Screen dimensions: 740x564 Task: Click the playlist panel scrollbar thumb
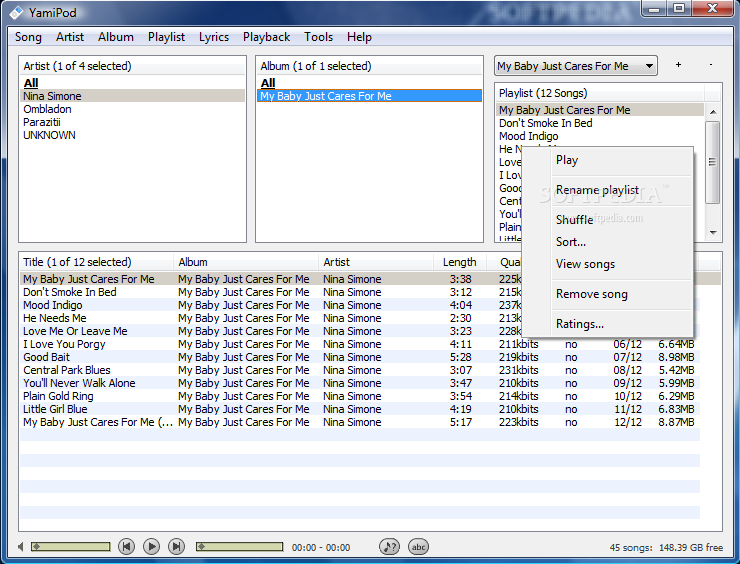(713, 162)
